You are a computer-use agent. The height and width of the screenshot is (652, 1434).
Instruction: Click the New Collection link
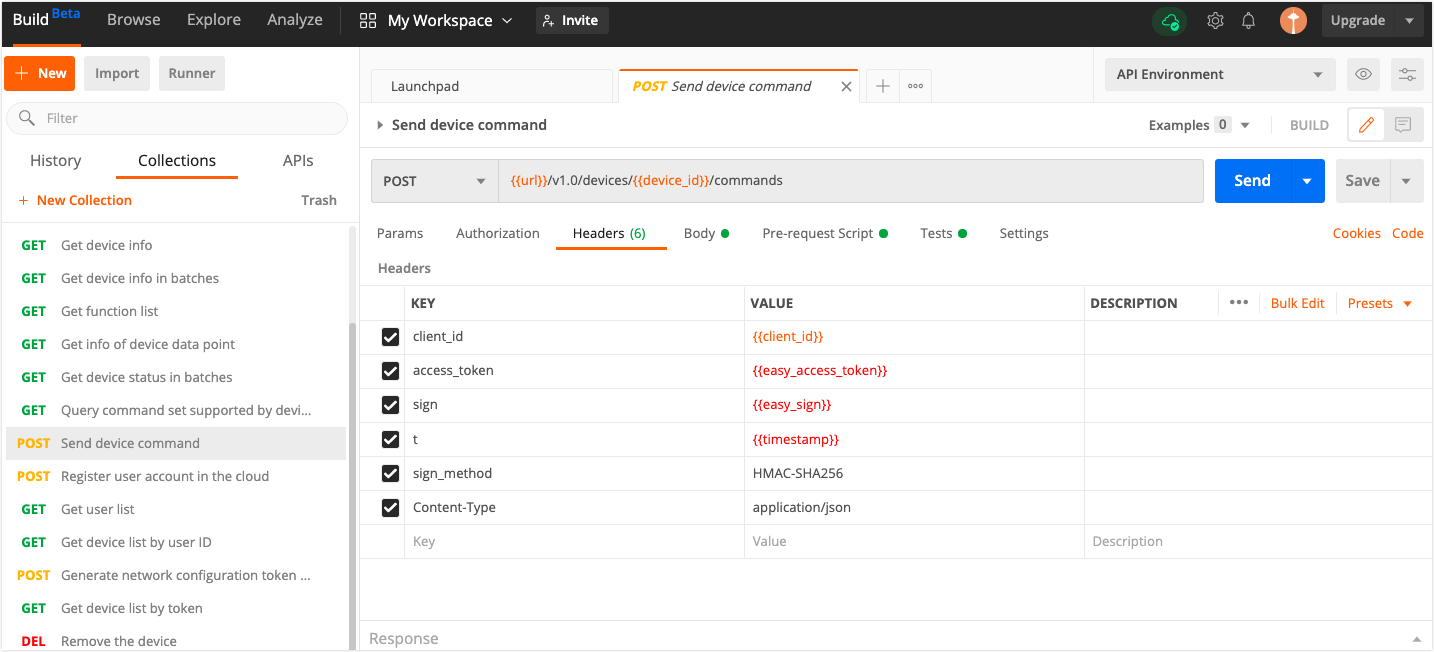pos(75,200)
